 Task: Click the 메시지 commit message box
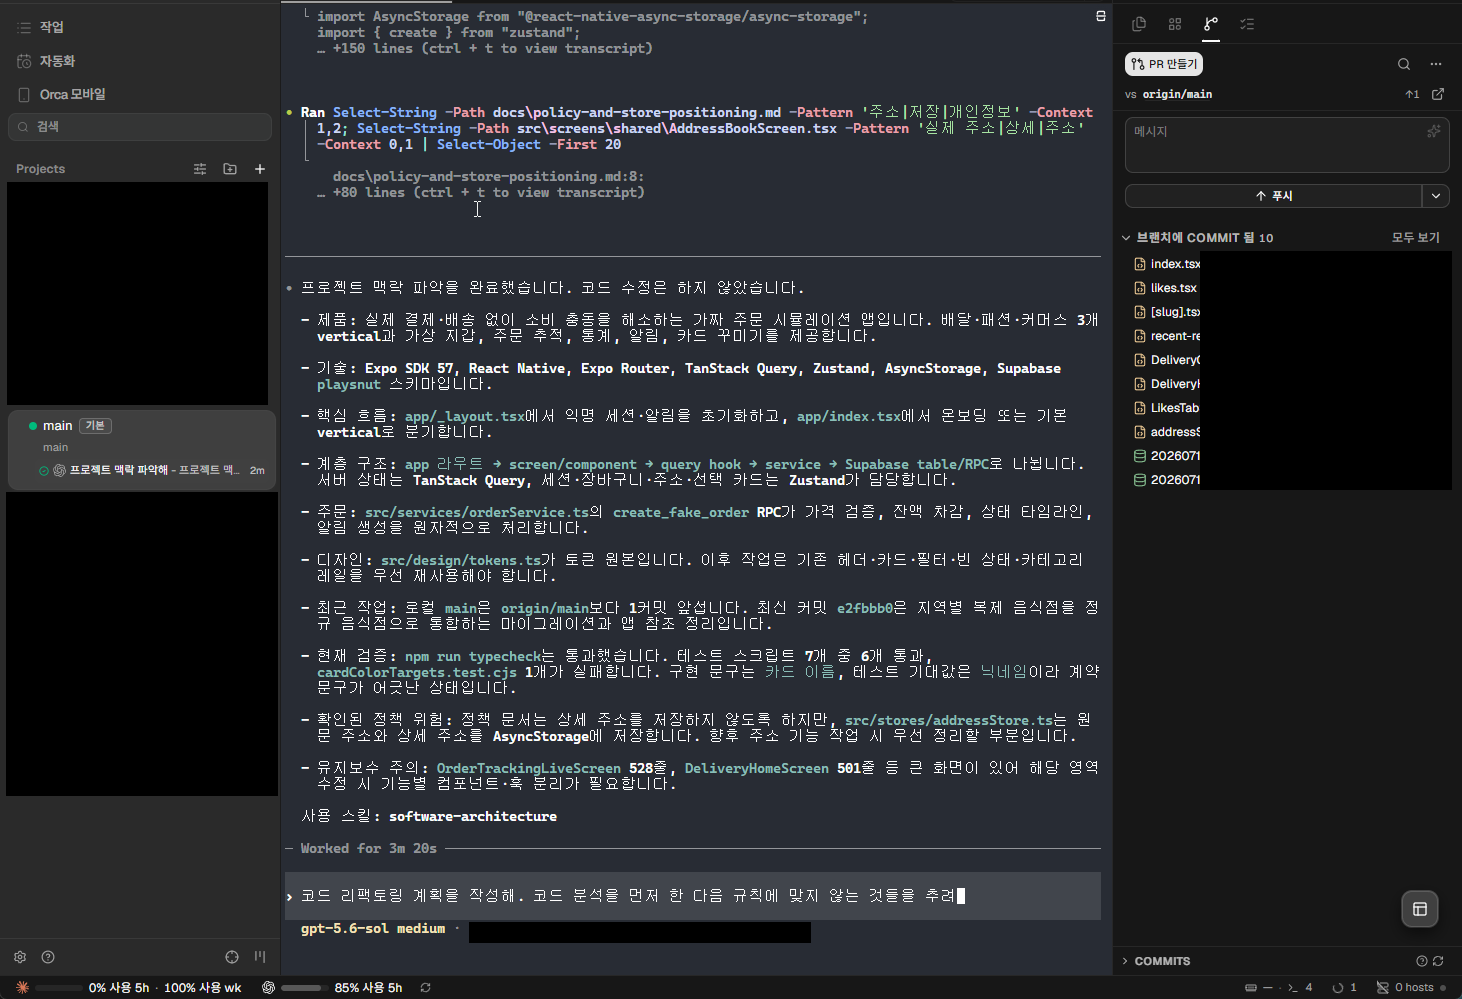tap(1287, 145)
